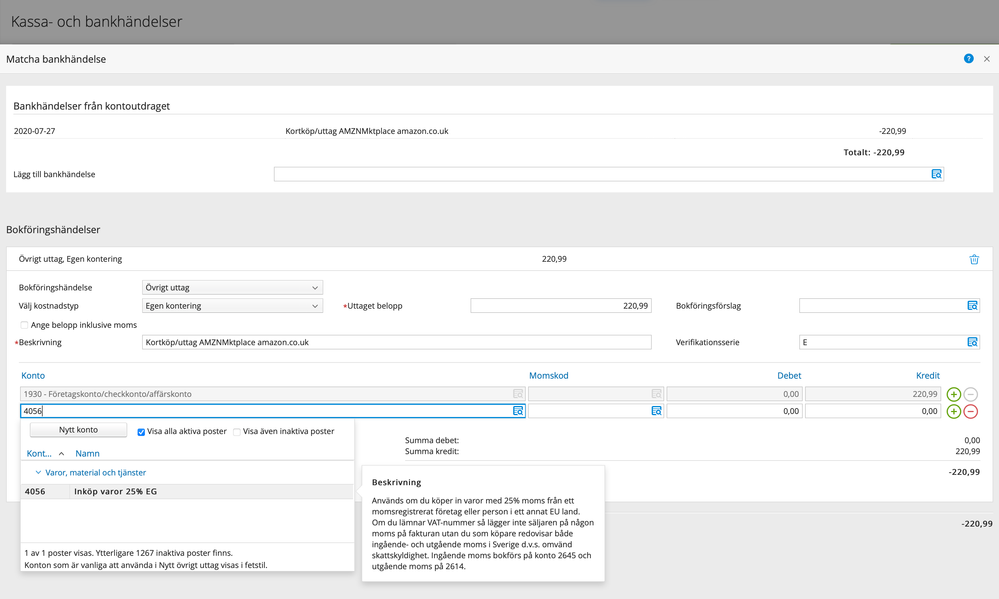Click the blue help question mark icon
999x599 pixels.
pos(968,59)
